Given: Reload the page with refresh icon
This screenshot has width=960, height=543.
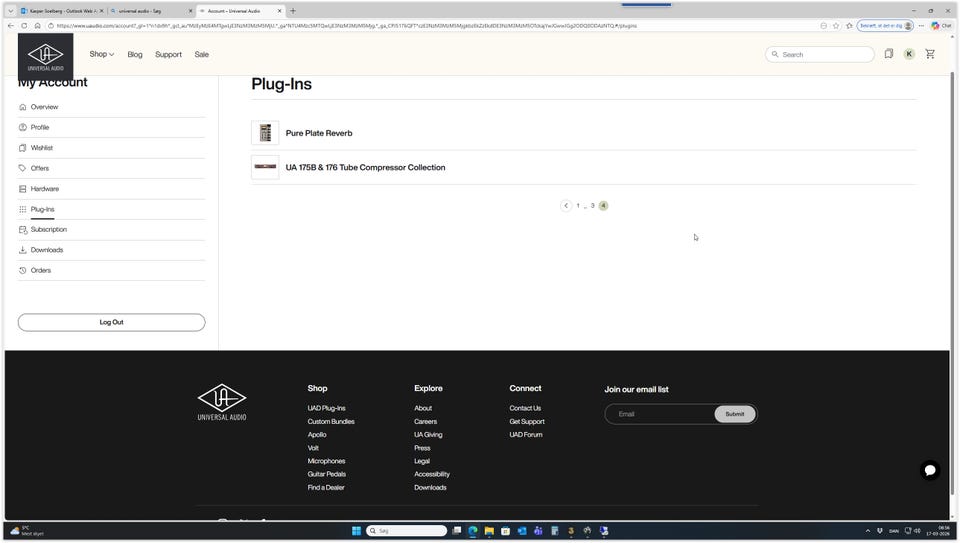Looking at the screenshot, I should click(24, 26).
